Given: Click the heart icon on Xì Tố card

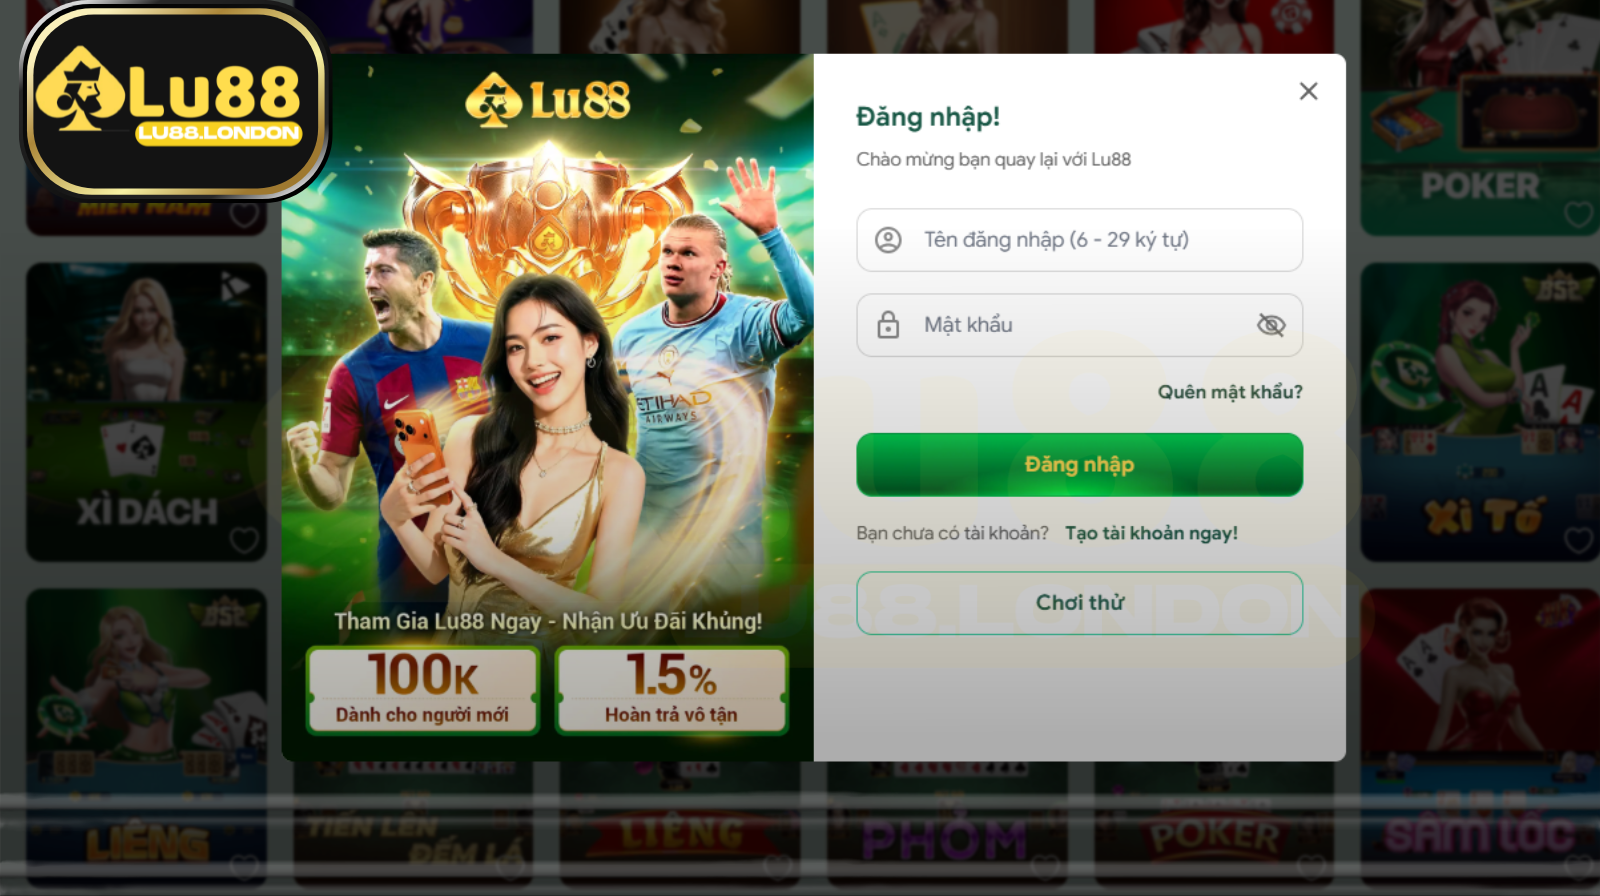Looking at the screenshot, I should [x=1578, y=540].
